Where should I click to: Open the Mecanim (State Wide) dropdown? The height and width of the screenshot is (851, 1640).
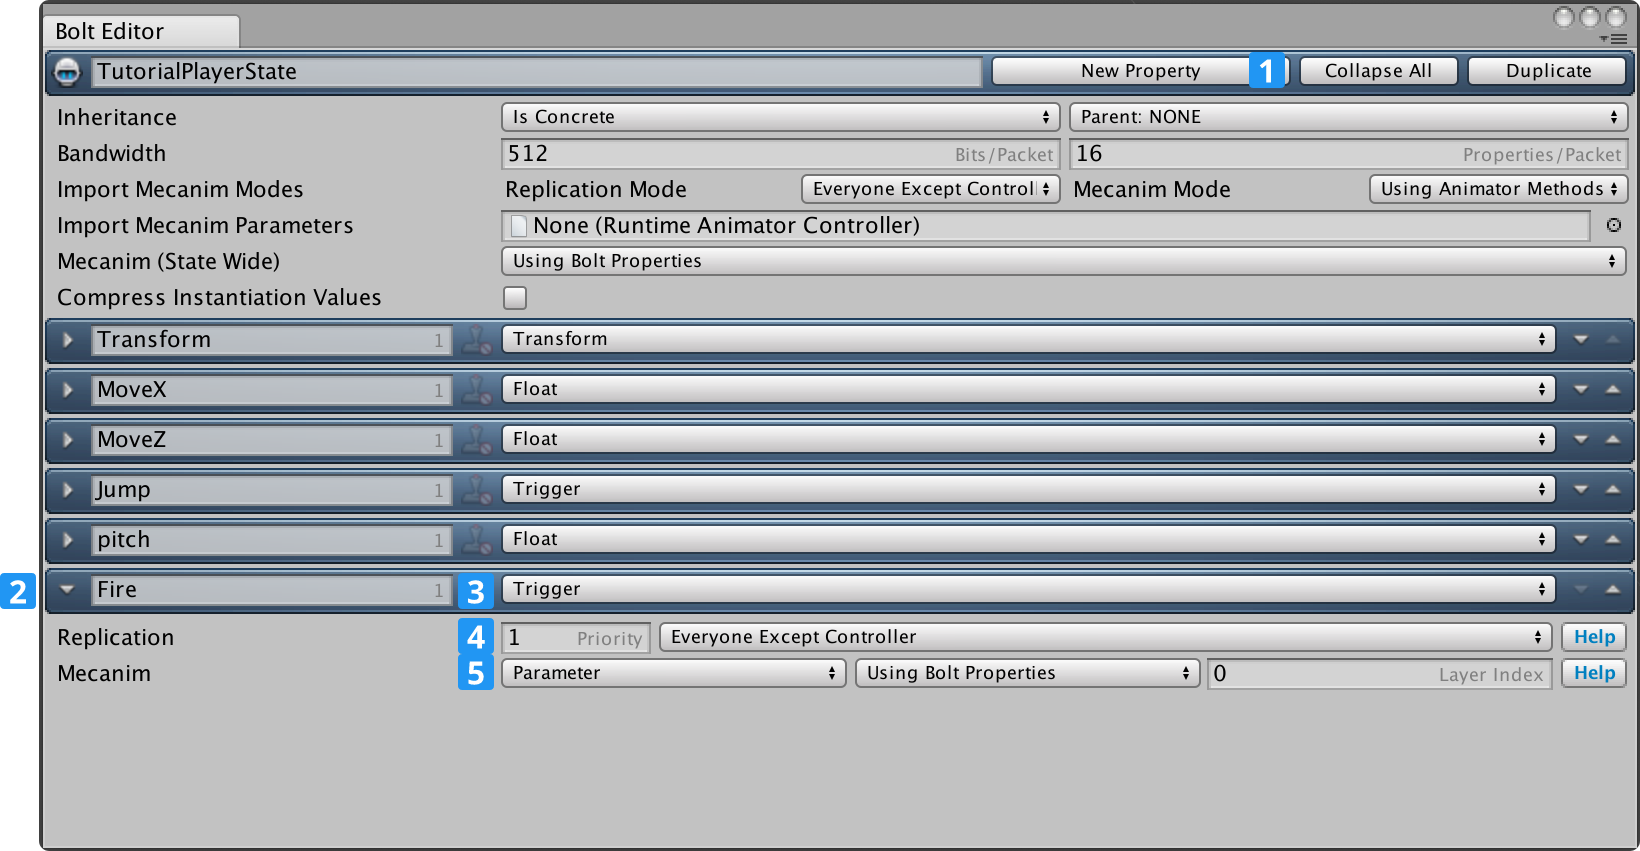click(1064, 261)
